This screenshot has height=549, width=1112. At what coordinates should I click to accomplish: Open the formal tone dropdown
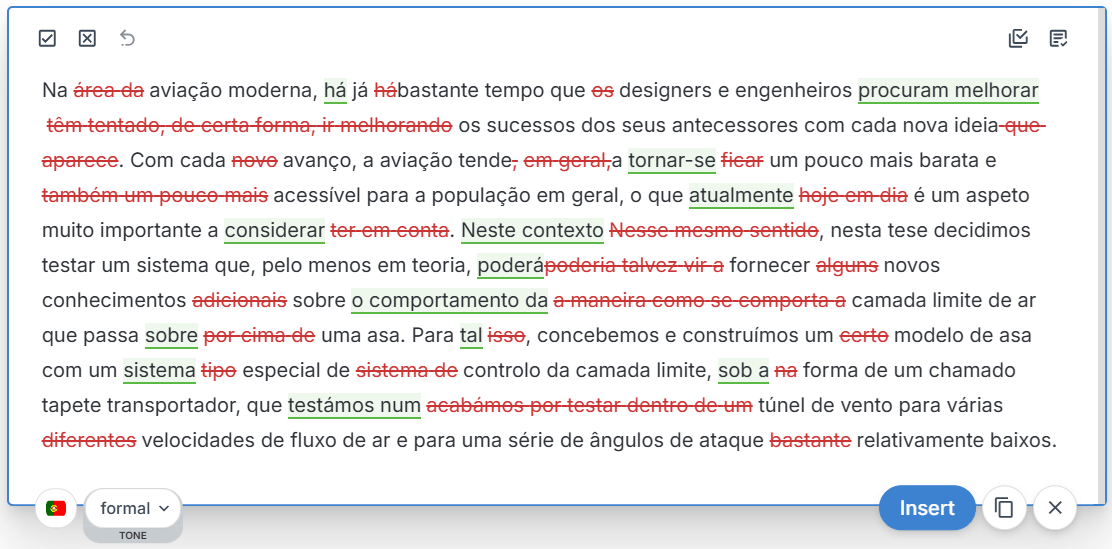pyautogui.click(x=134, y=508)
